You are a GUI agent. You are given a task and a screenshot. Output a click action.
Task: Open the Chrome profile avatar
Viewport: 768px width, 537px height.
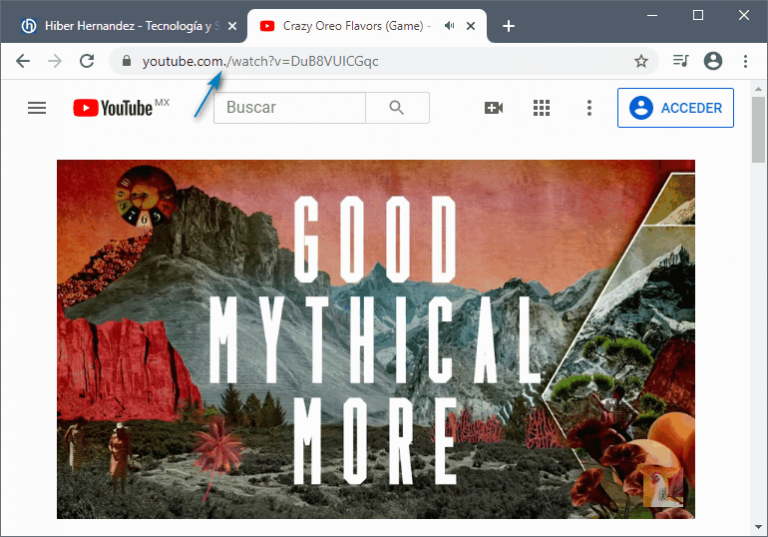pyautogui.click(x=713, y=61)
